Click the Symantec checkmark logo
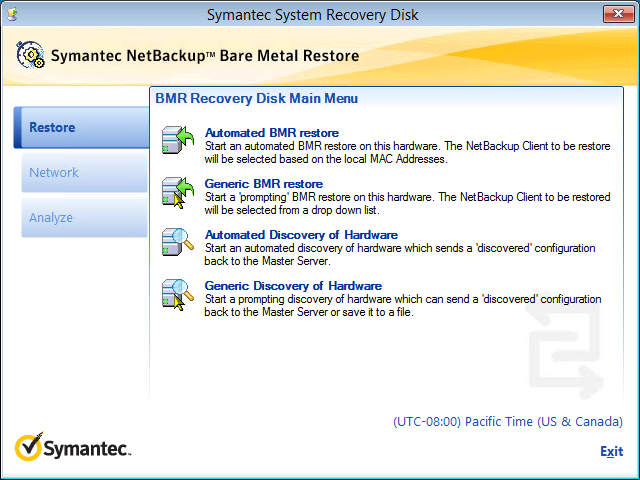This screenshot has width=640, height=480. pyautogui.click(x=29, y=446)
